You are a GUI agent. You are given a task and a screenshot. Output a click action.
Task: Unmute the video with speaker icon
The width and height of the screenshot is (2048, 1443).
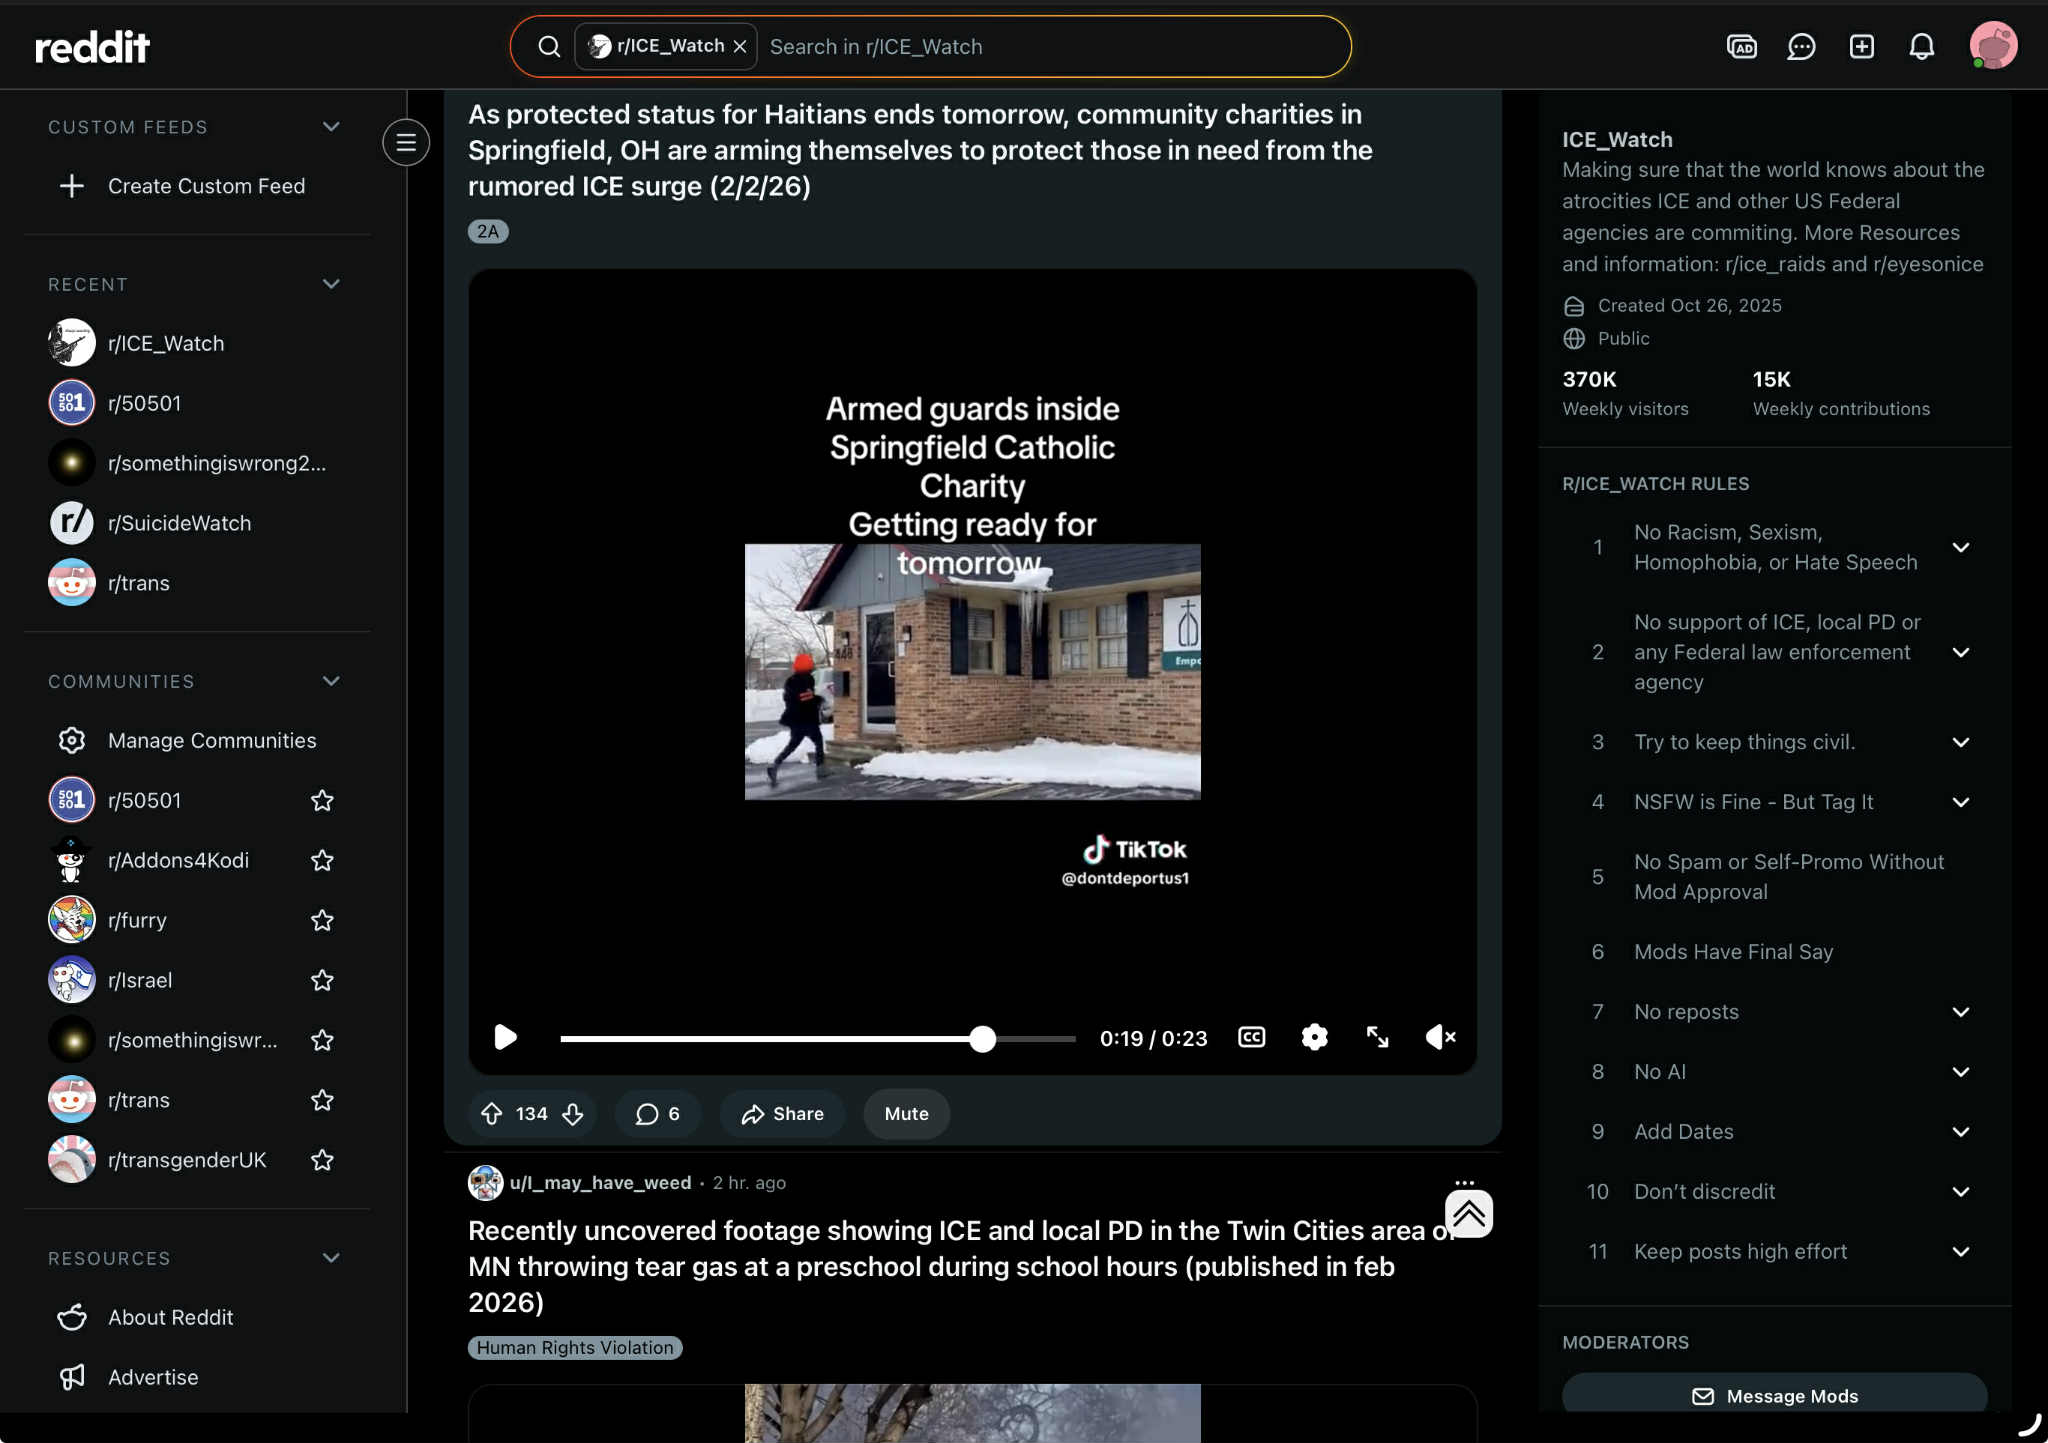click(1440, 1038)
